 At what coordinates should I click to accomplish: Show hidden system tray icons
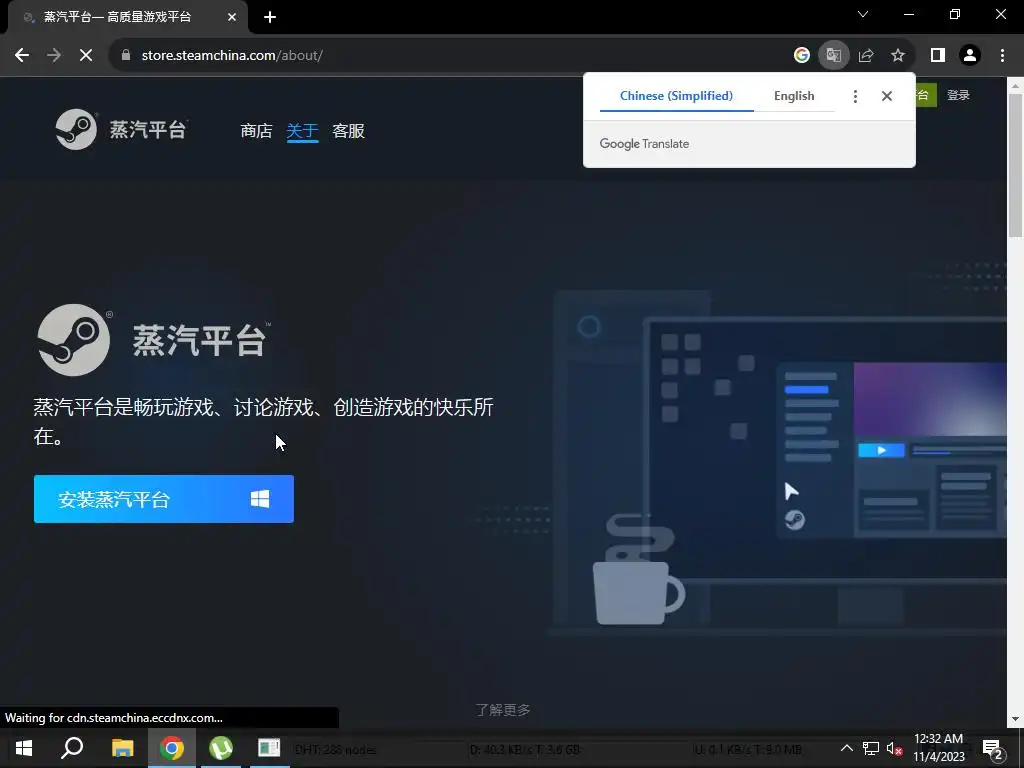click(846, 748)
